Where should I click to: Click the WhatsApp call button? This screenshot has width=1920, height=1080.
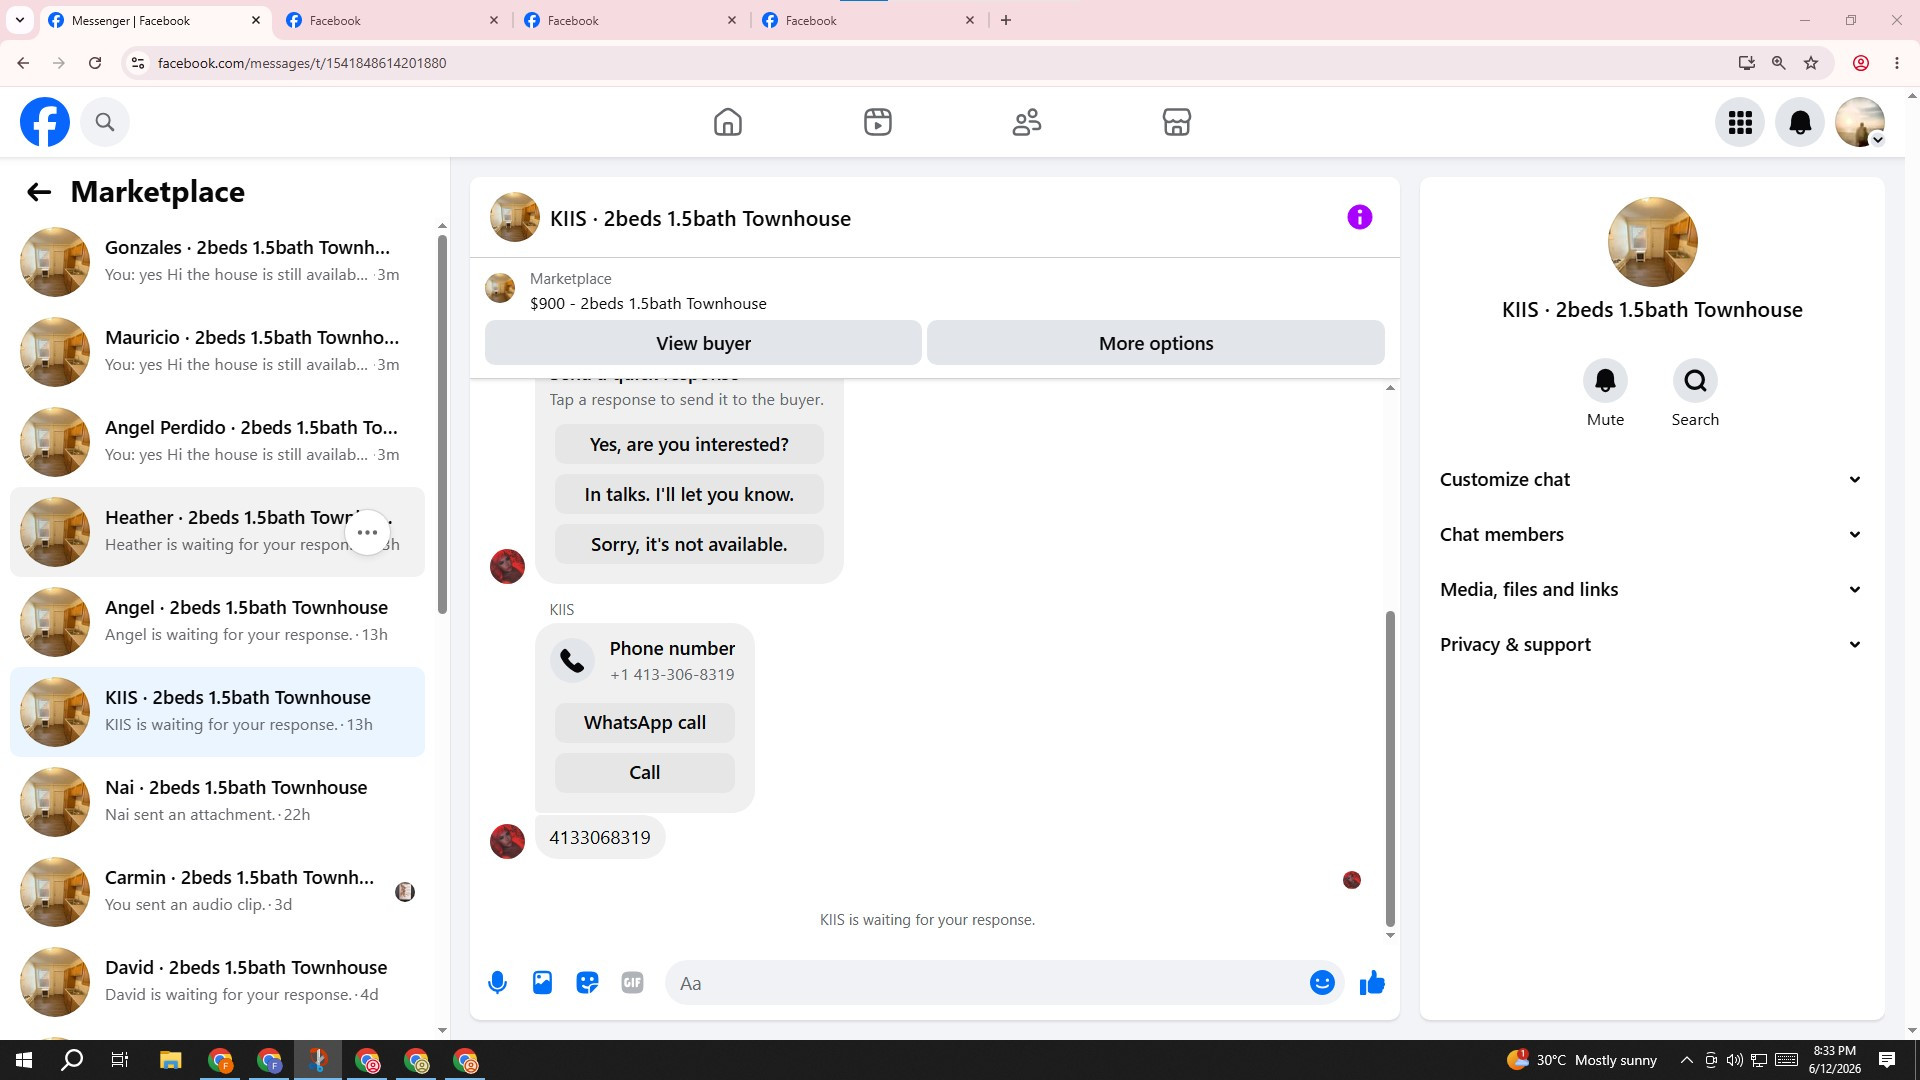[x=645, y=723]
